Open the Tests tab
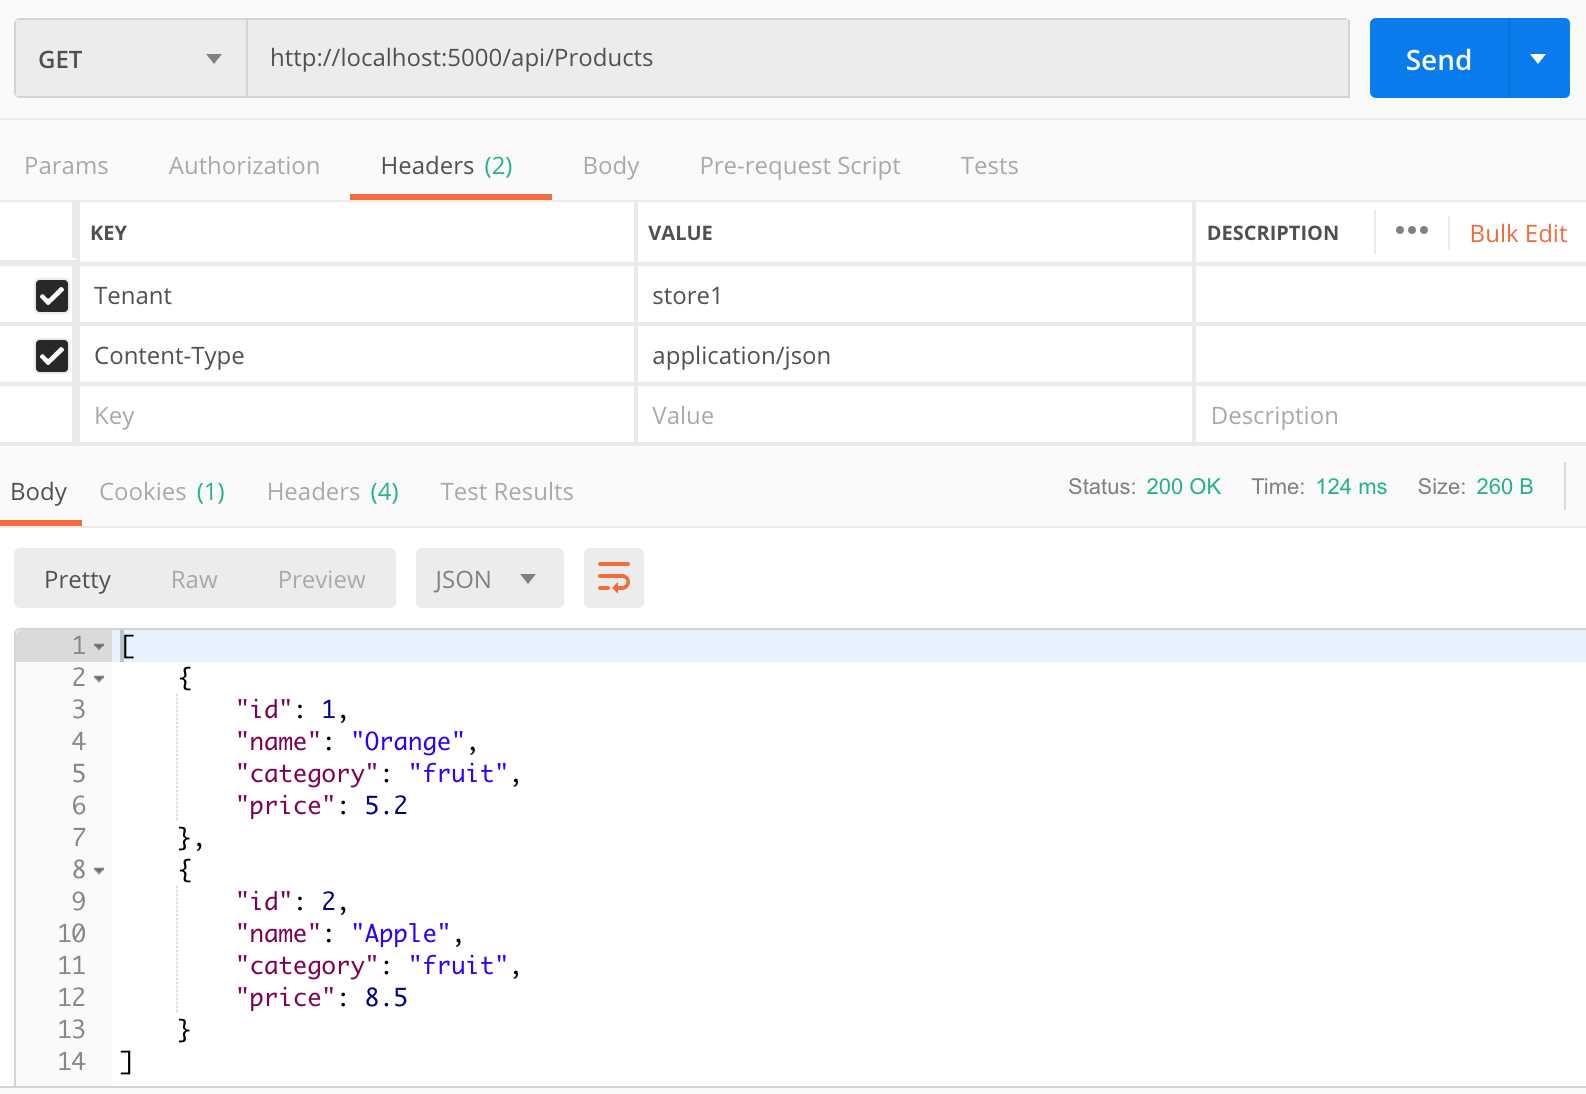1586x1094 pixels. 989,166
